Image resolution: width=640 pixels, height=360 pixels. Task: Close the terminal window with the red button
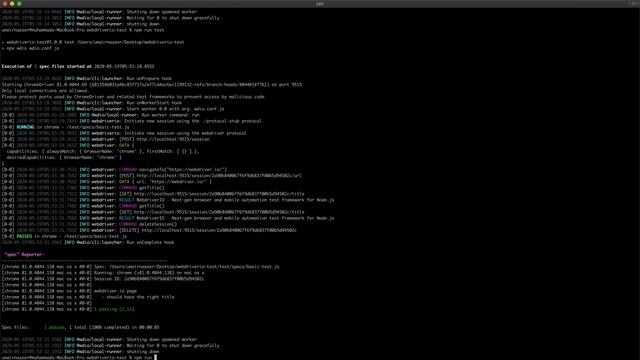(4, 4)
